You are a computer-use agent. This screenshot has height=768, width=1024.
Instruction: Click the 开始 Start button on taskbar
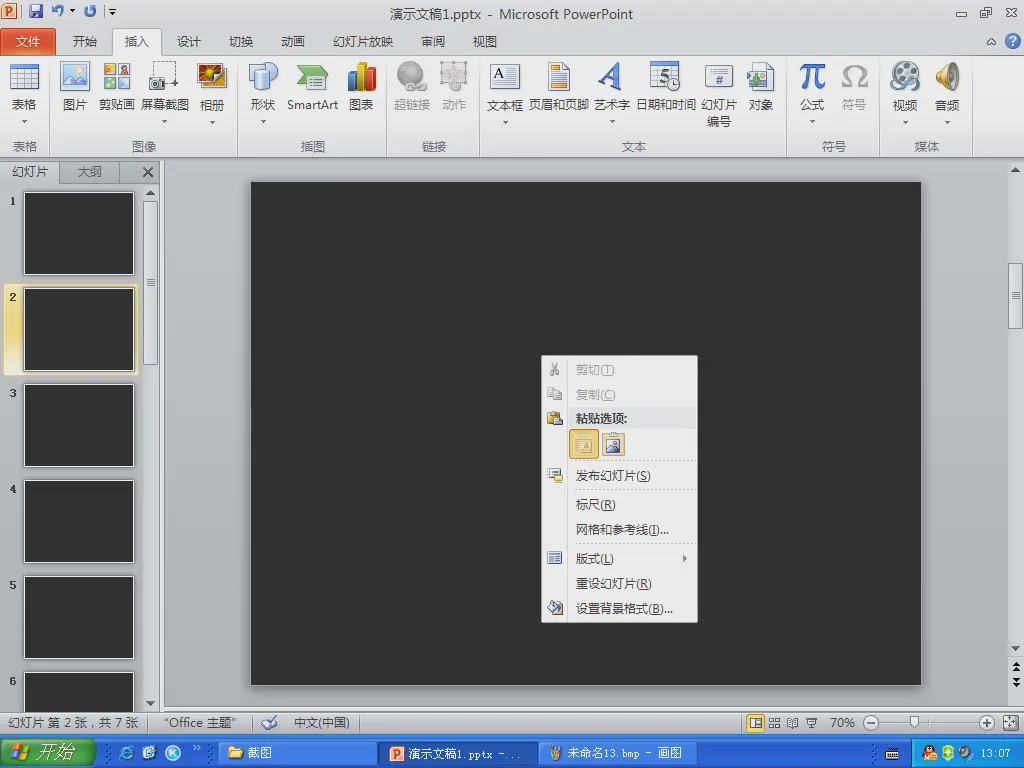[x=47, y=753]
